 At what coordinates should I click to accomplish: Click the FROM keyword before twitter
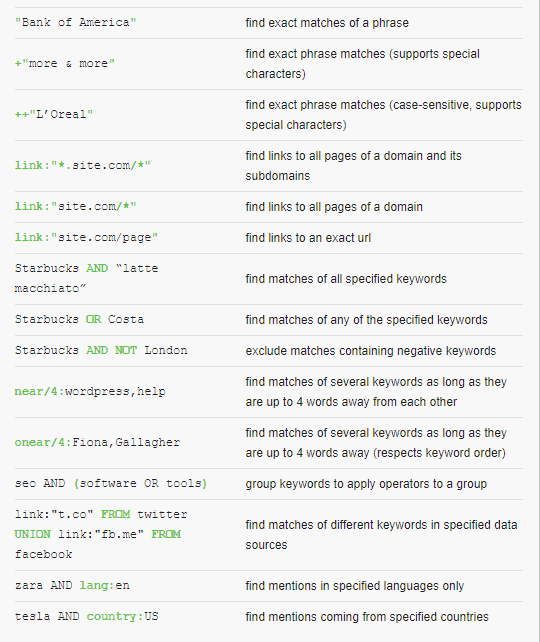click(x=115, y=514)
